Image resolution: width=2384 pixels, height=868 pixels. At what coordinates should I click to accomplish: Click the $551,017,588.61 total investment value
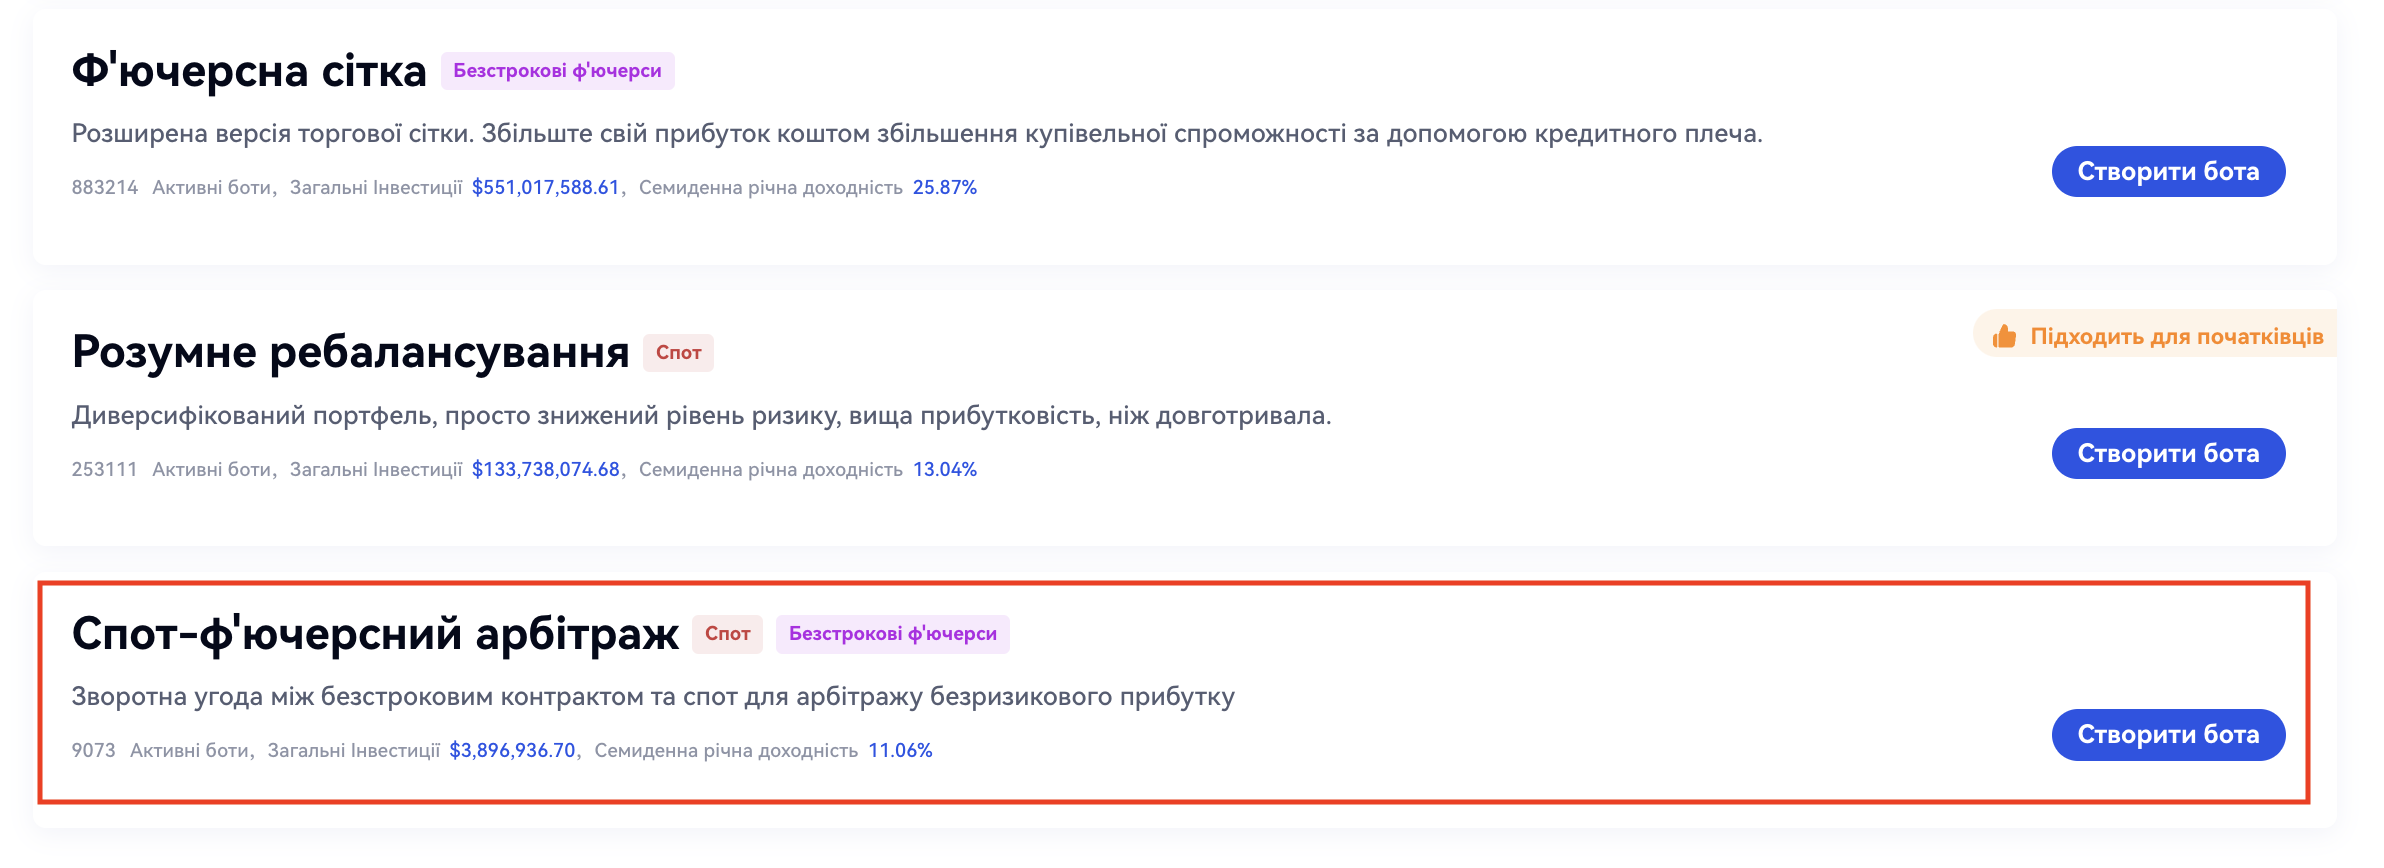click(545, 188)
